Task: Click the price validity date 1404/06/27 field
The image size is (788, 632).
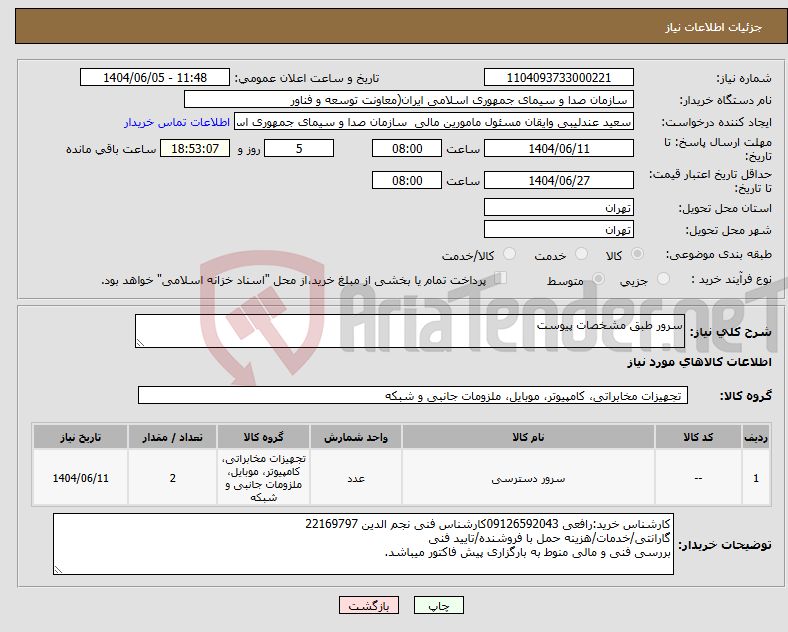Action: click(x=558, y=180)
